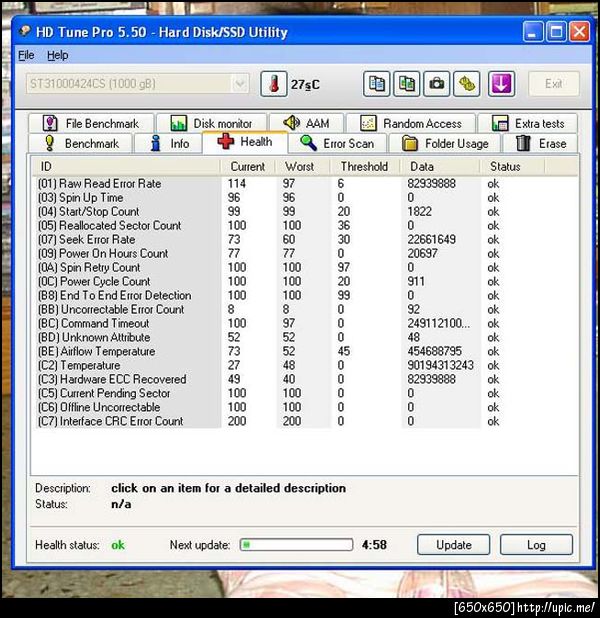Viewport: 600px width, 618px height.
Task: Click the Erase trash can icon
Action: pos(523,143)
